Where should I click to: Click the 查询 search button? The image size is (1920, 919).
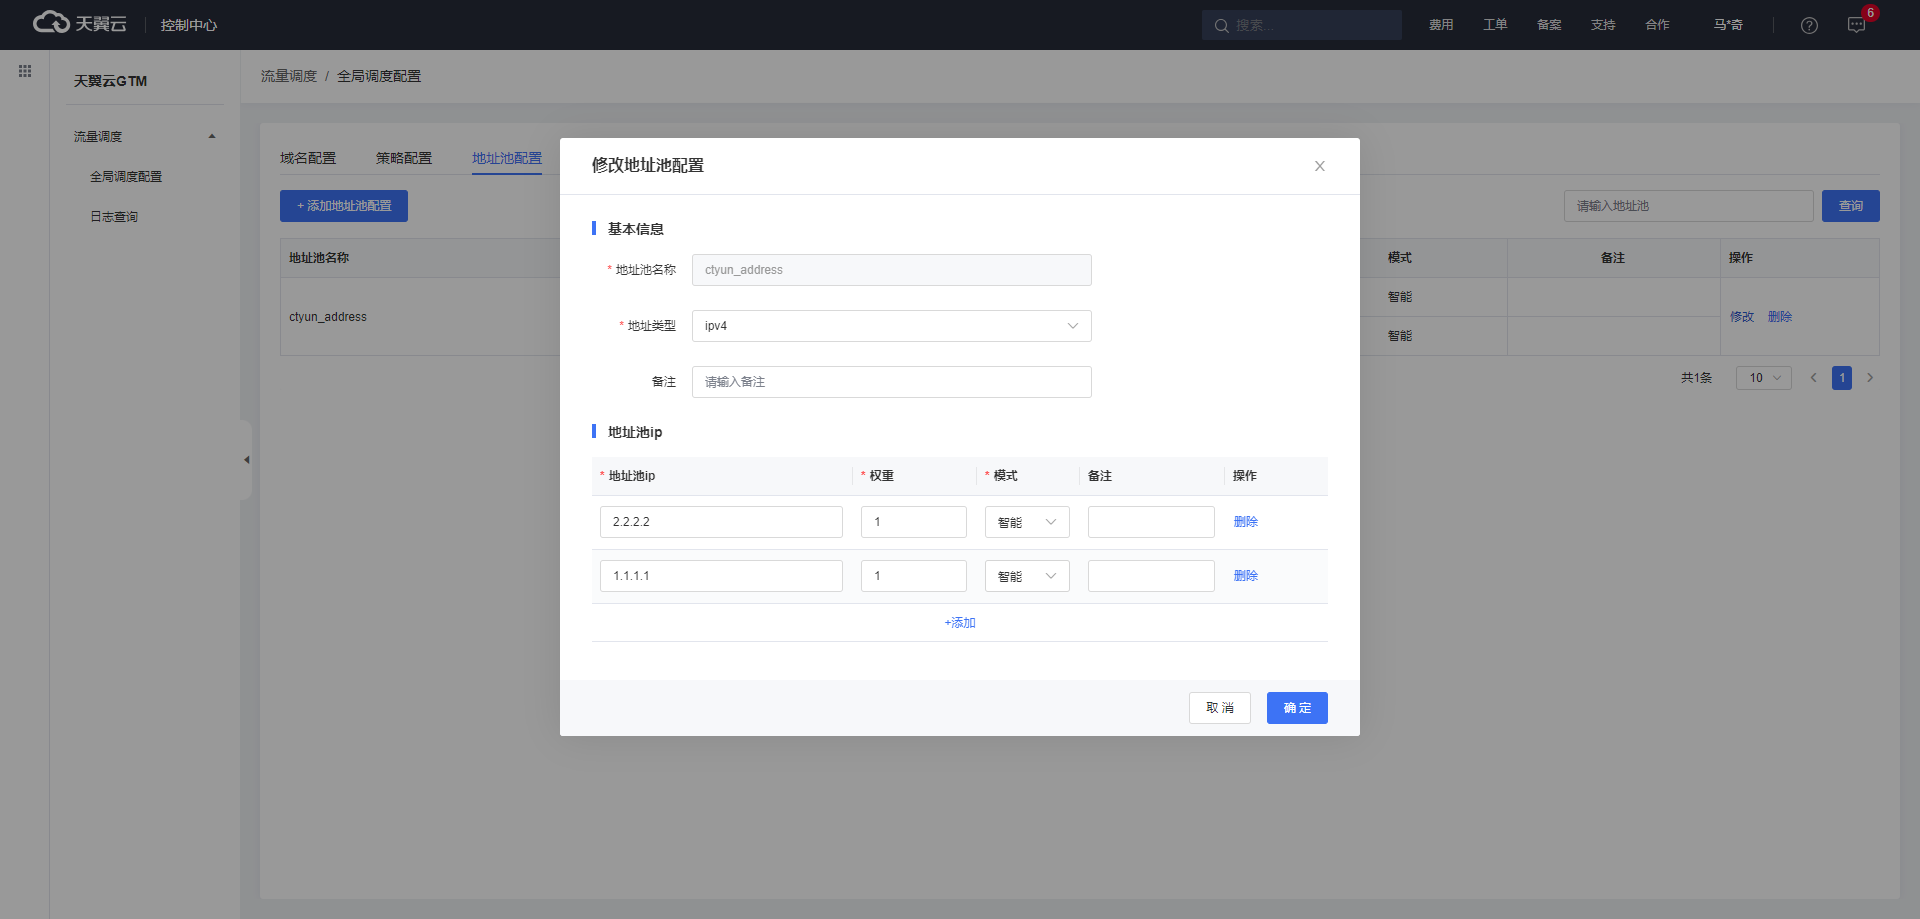[x=1851, y=206]
